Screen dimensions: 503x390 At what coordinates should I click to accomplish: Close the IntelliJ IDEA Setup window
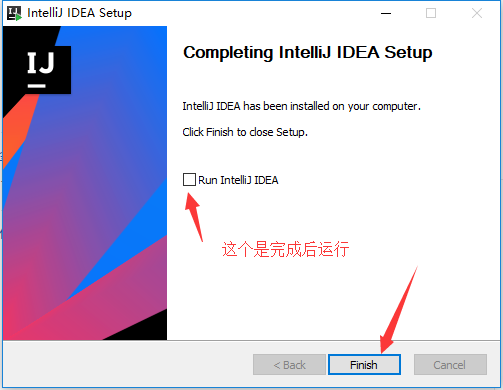(x=477, y=13)
